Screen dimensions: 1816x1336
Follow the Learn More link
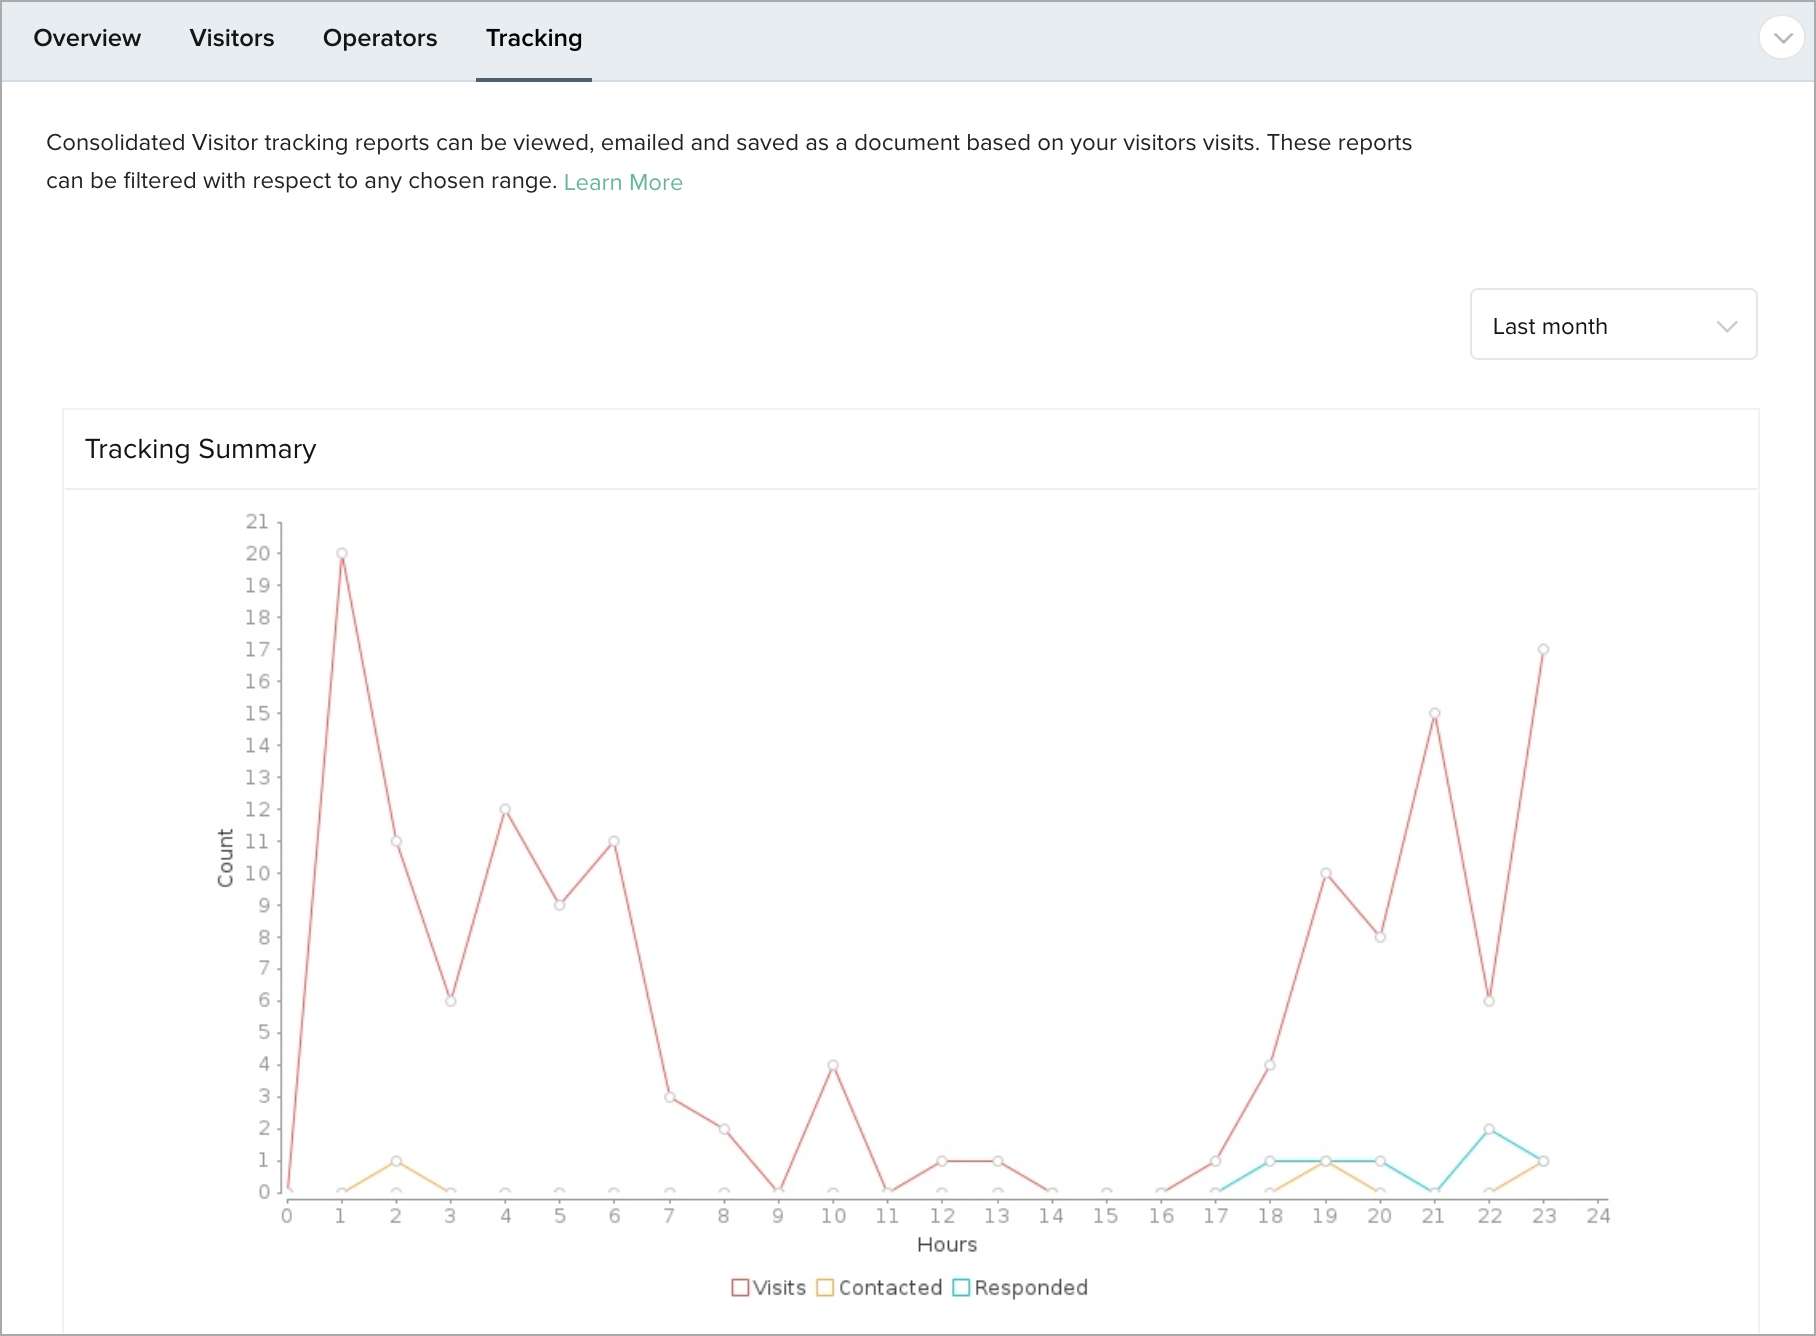[622, 182]
